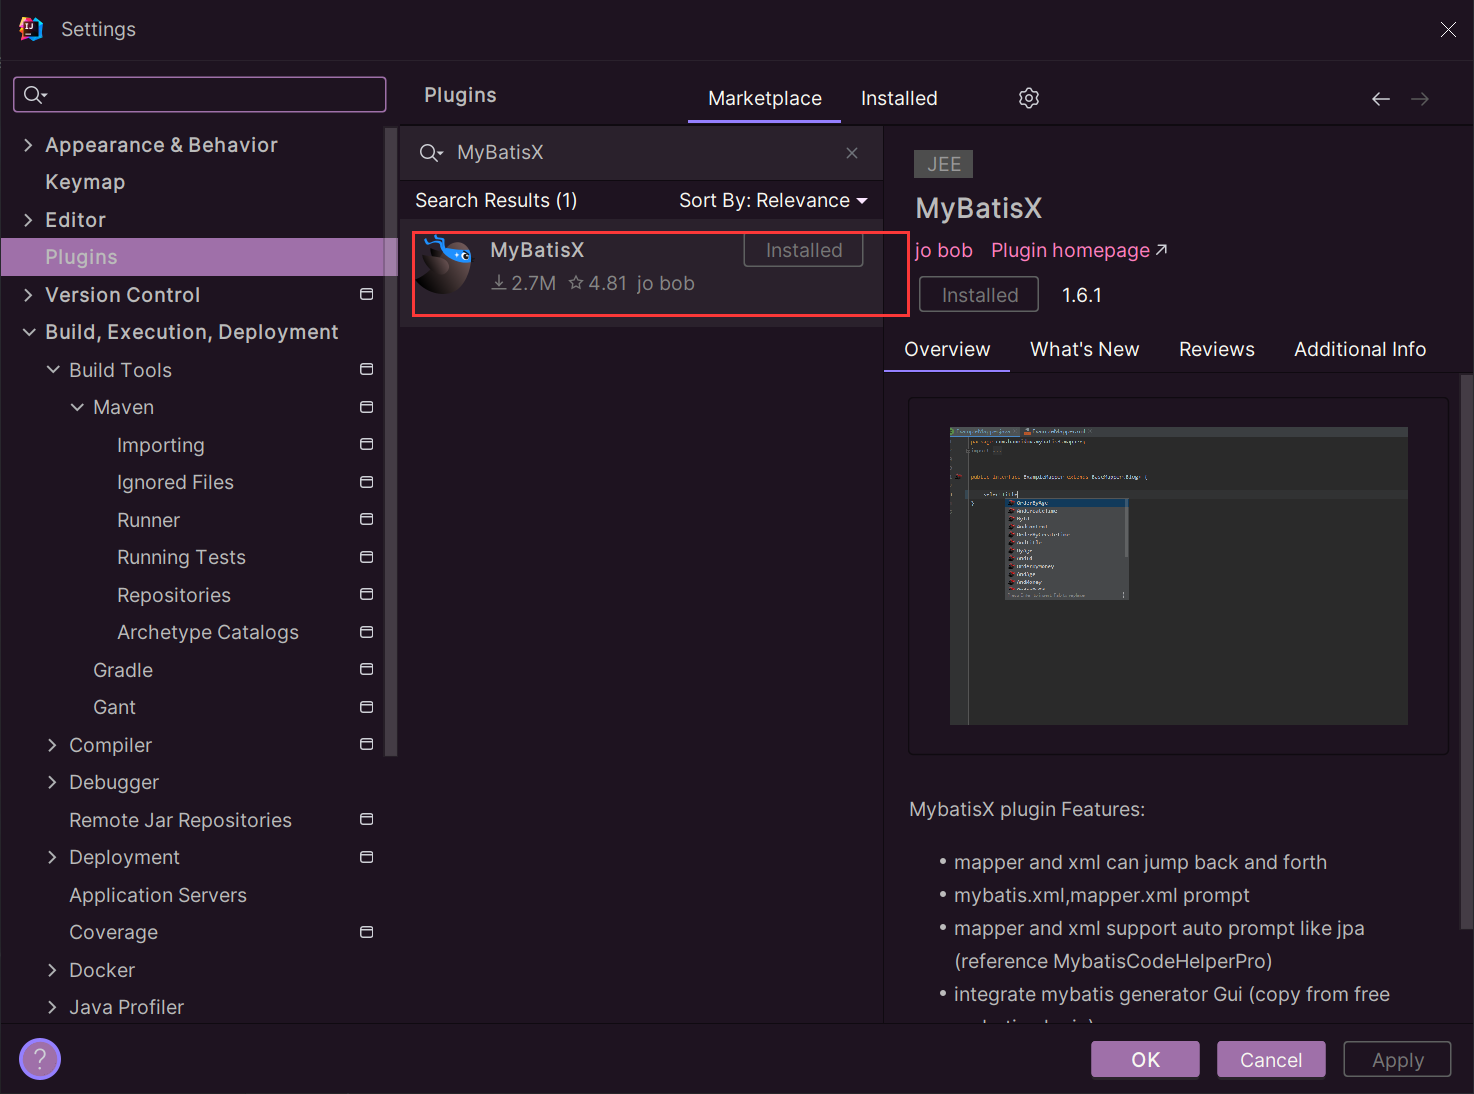This screenshot has width=1474, height=1094.
Task: Click project-level icon beside Build Tools
Action: click(x=367, y=369)
